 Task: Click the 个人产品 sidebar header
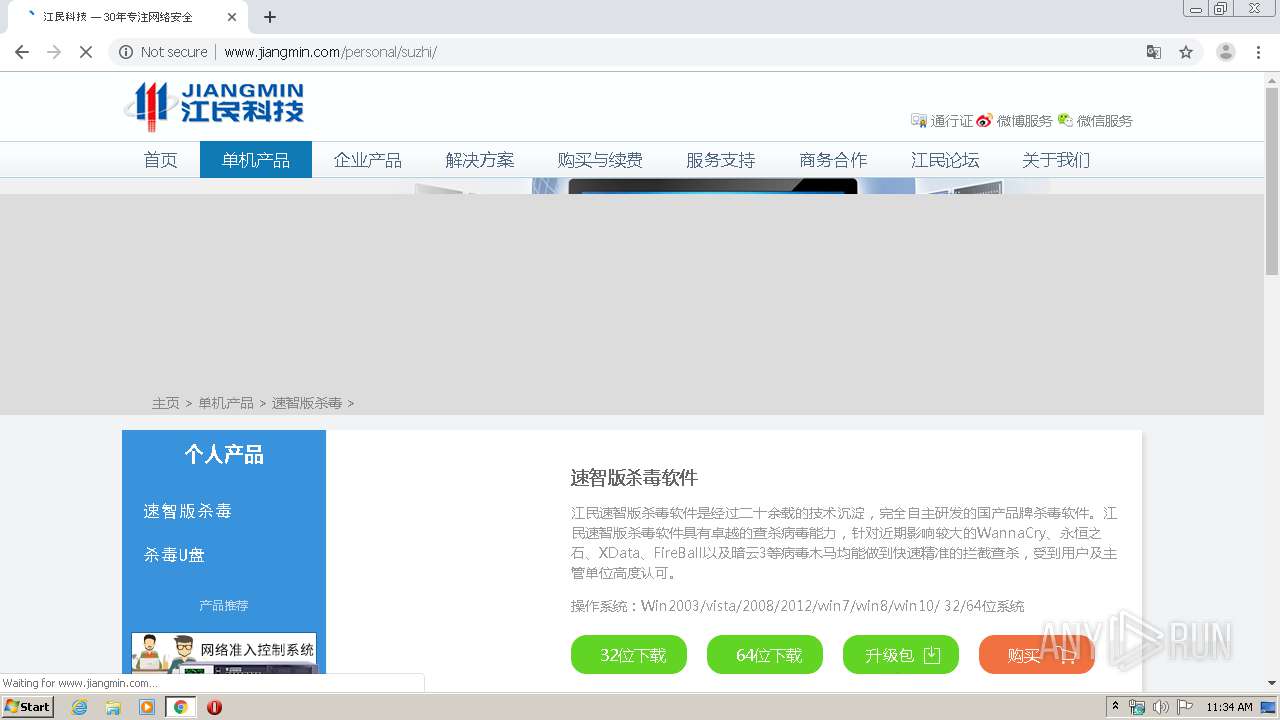224,455
